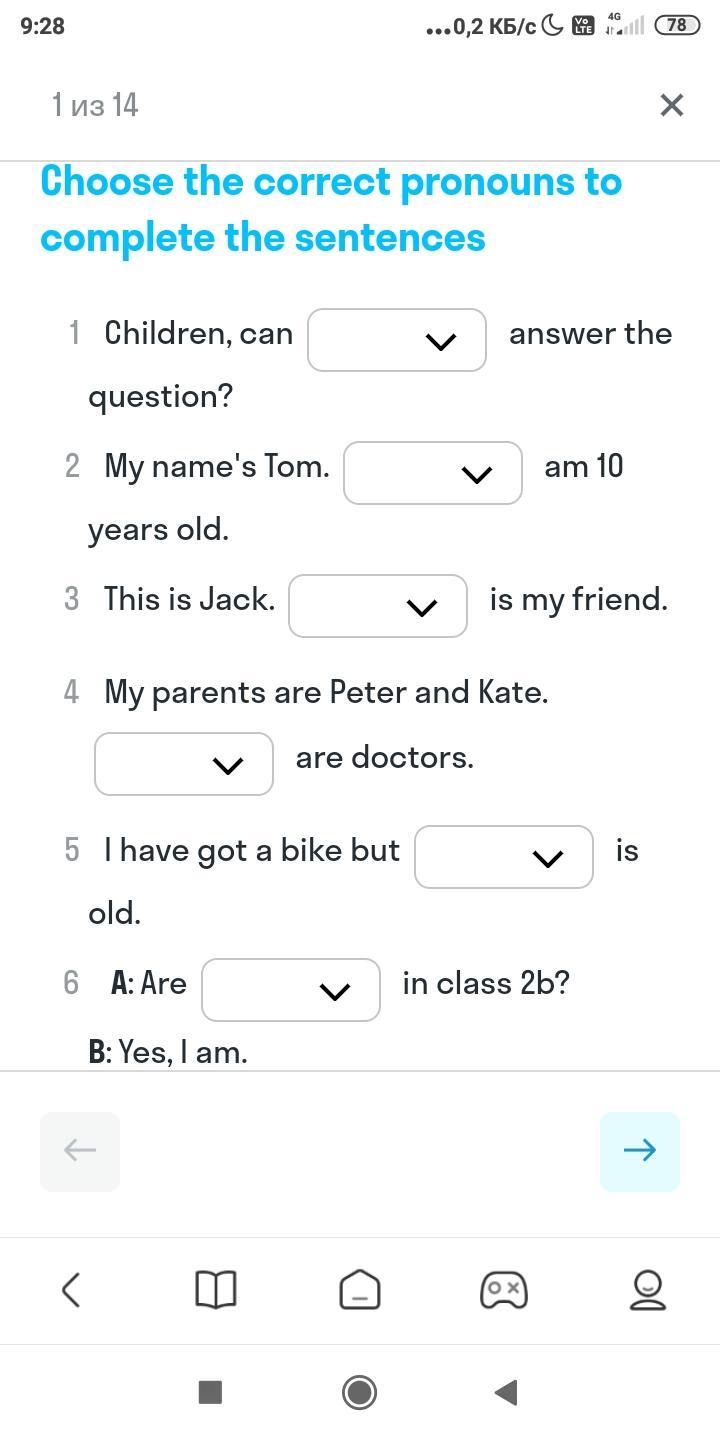Expand dropdown after 'a bike but'

[504, 857]
